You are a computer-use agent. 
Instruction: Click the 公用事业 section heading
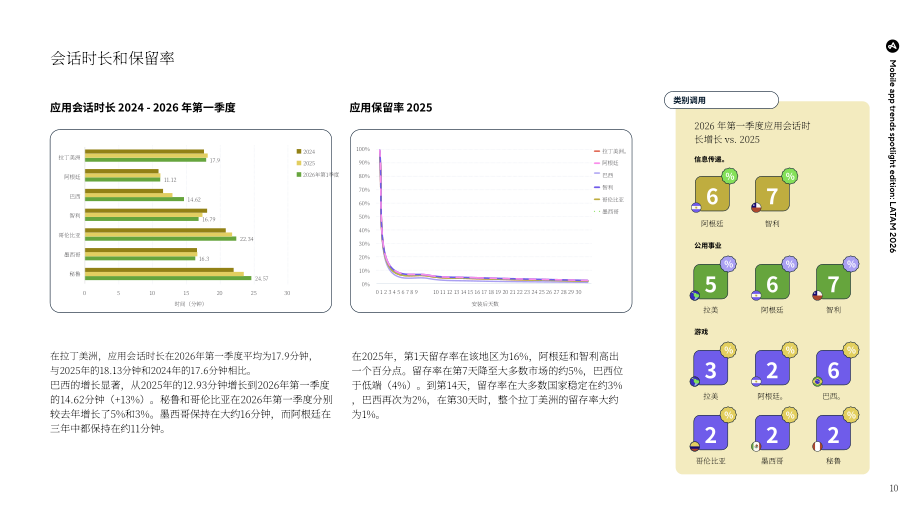pos(708,245)
